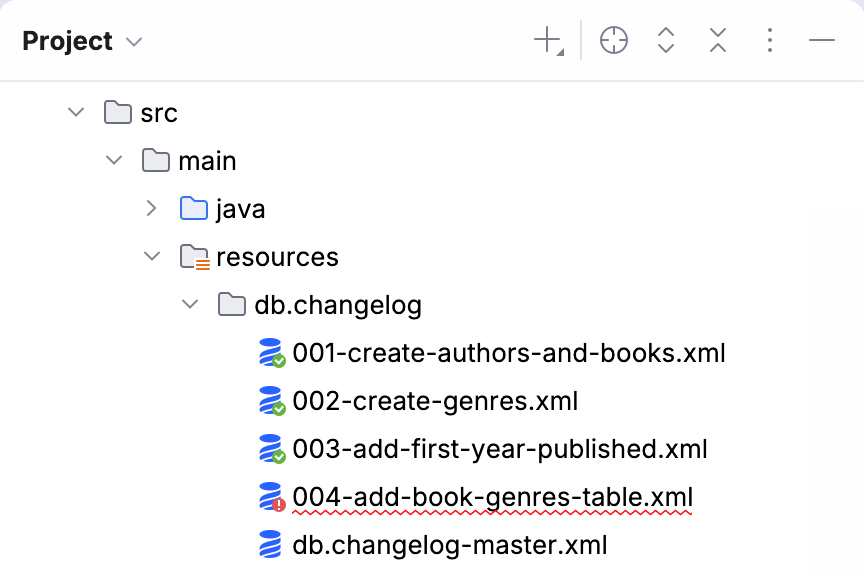Screen dimensions: 864x578
Task: Expand the java folder chevron
Action: point(152,208)
